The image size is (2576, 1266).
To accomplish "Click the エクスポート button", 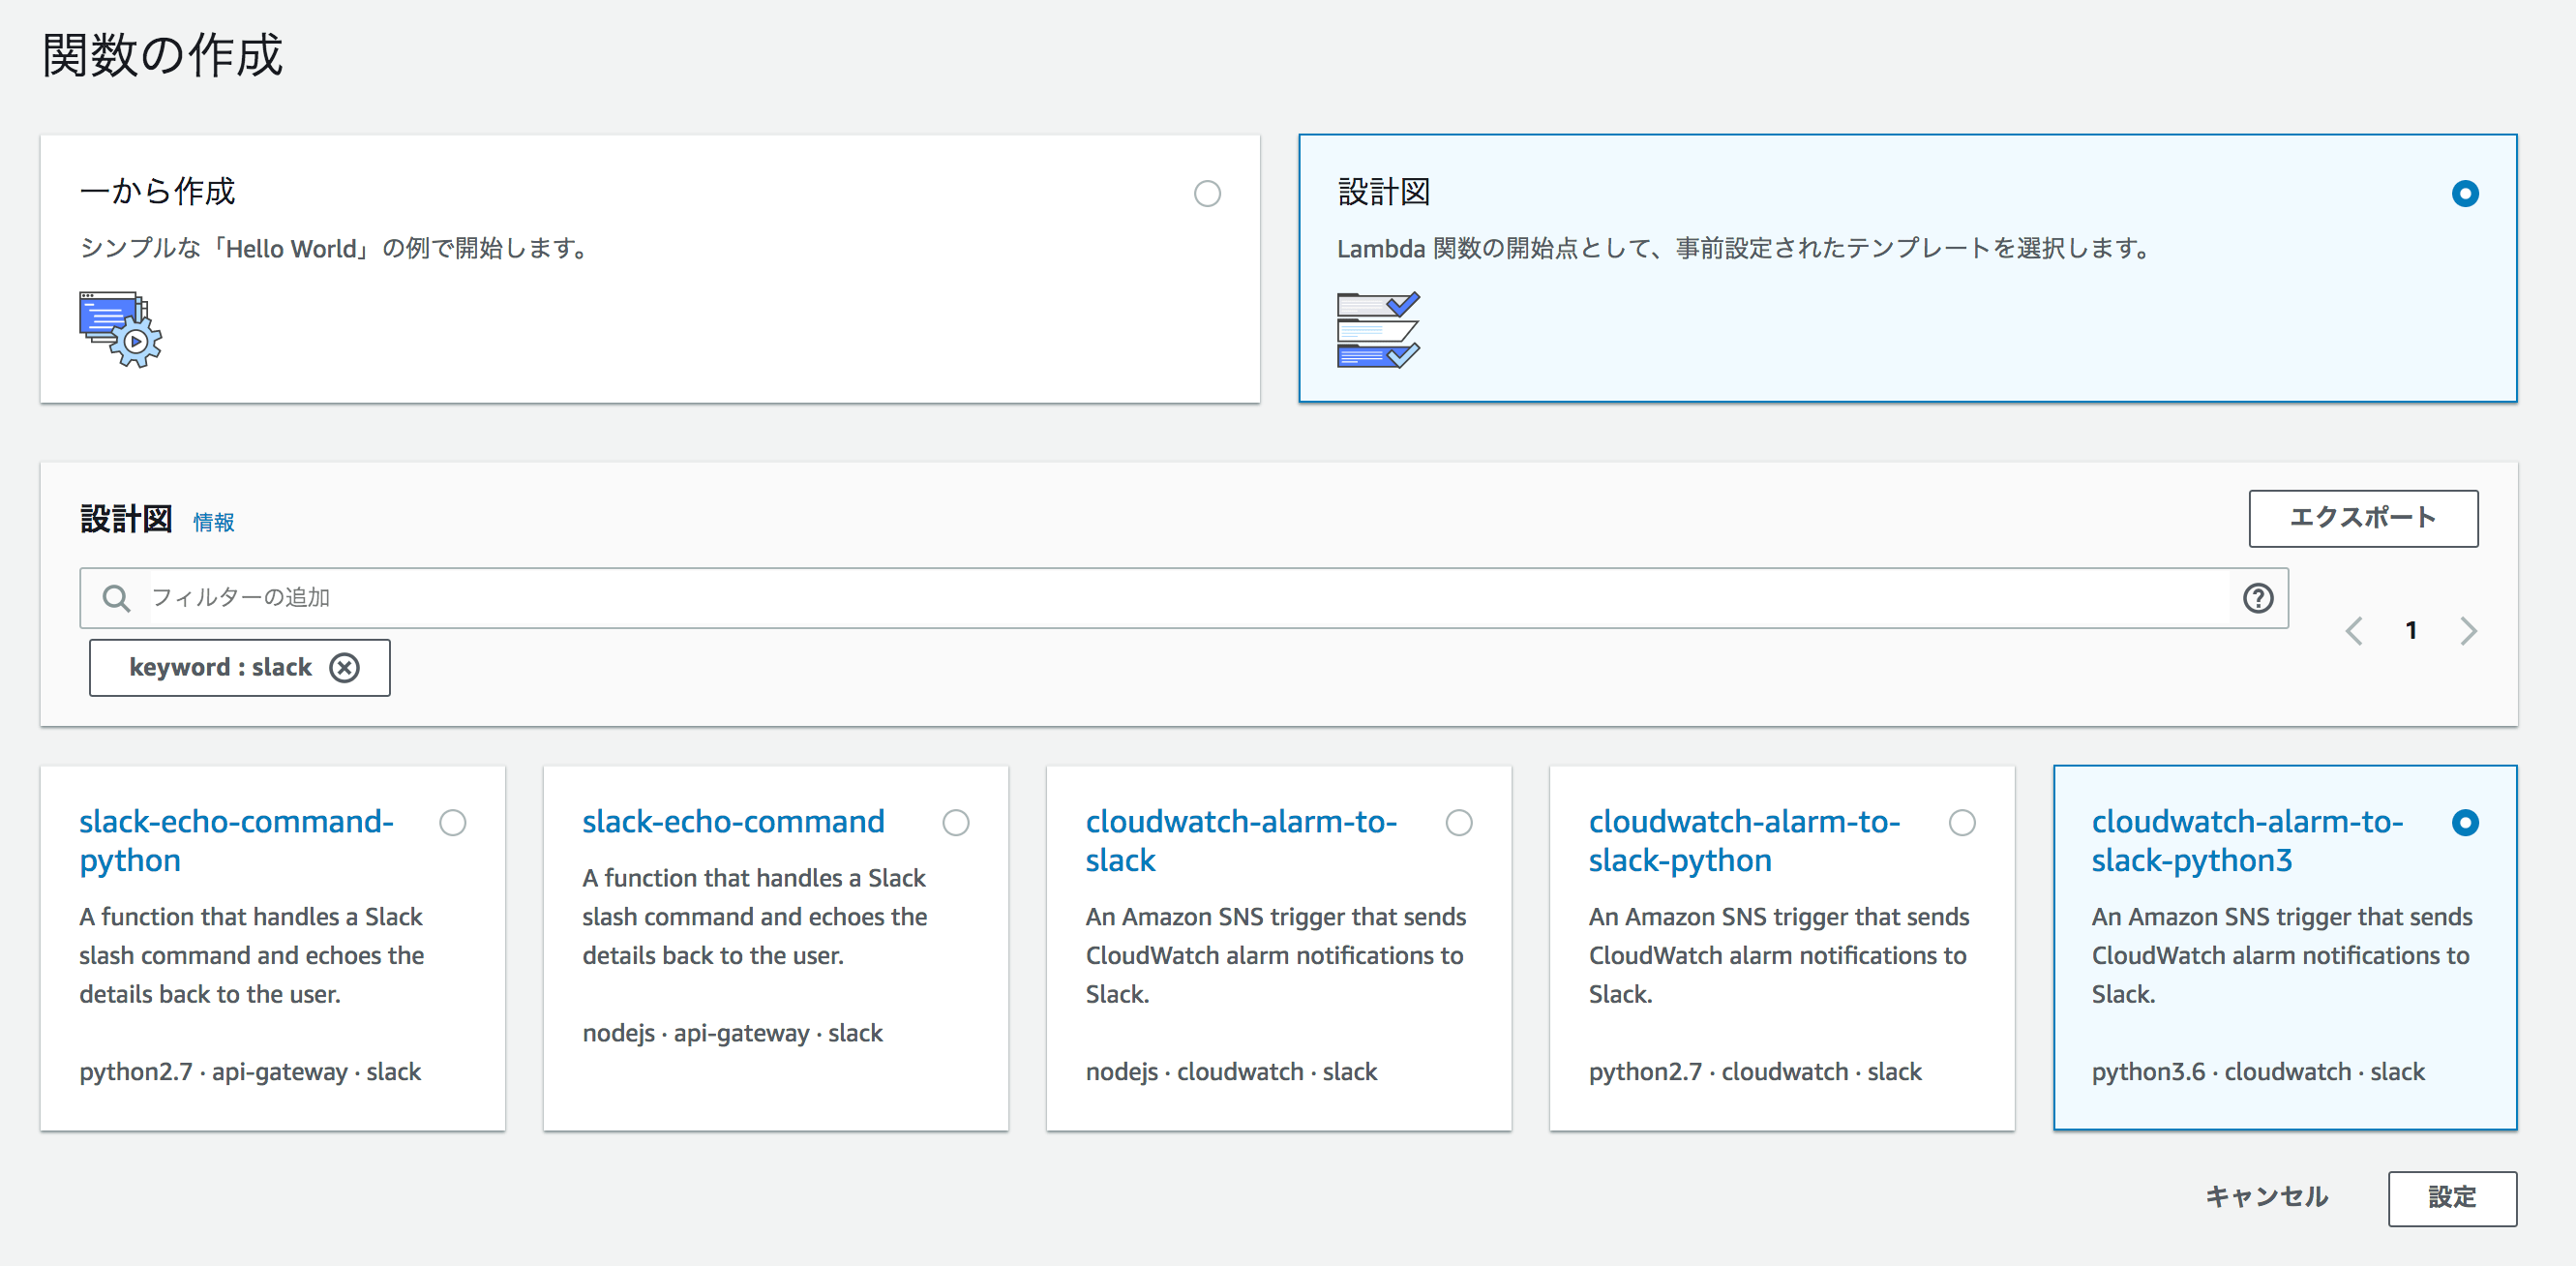I will (2364, 518).
